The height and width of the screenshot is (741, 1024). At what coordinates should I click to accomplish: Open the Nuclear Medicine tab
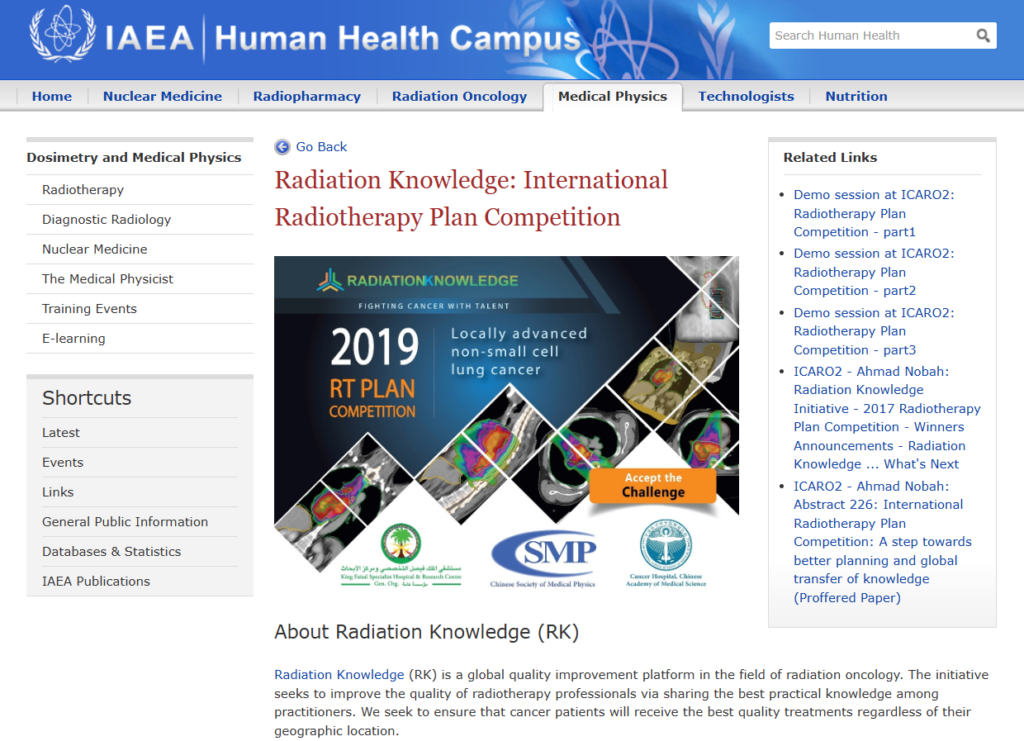[162, 96]
